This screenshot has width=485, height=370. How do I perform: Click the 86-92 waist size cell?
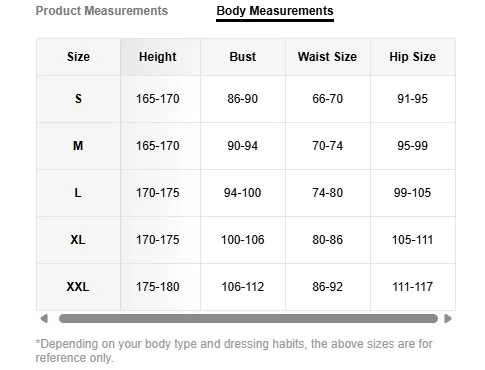(328, 287)
